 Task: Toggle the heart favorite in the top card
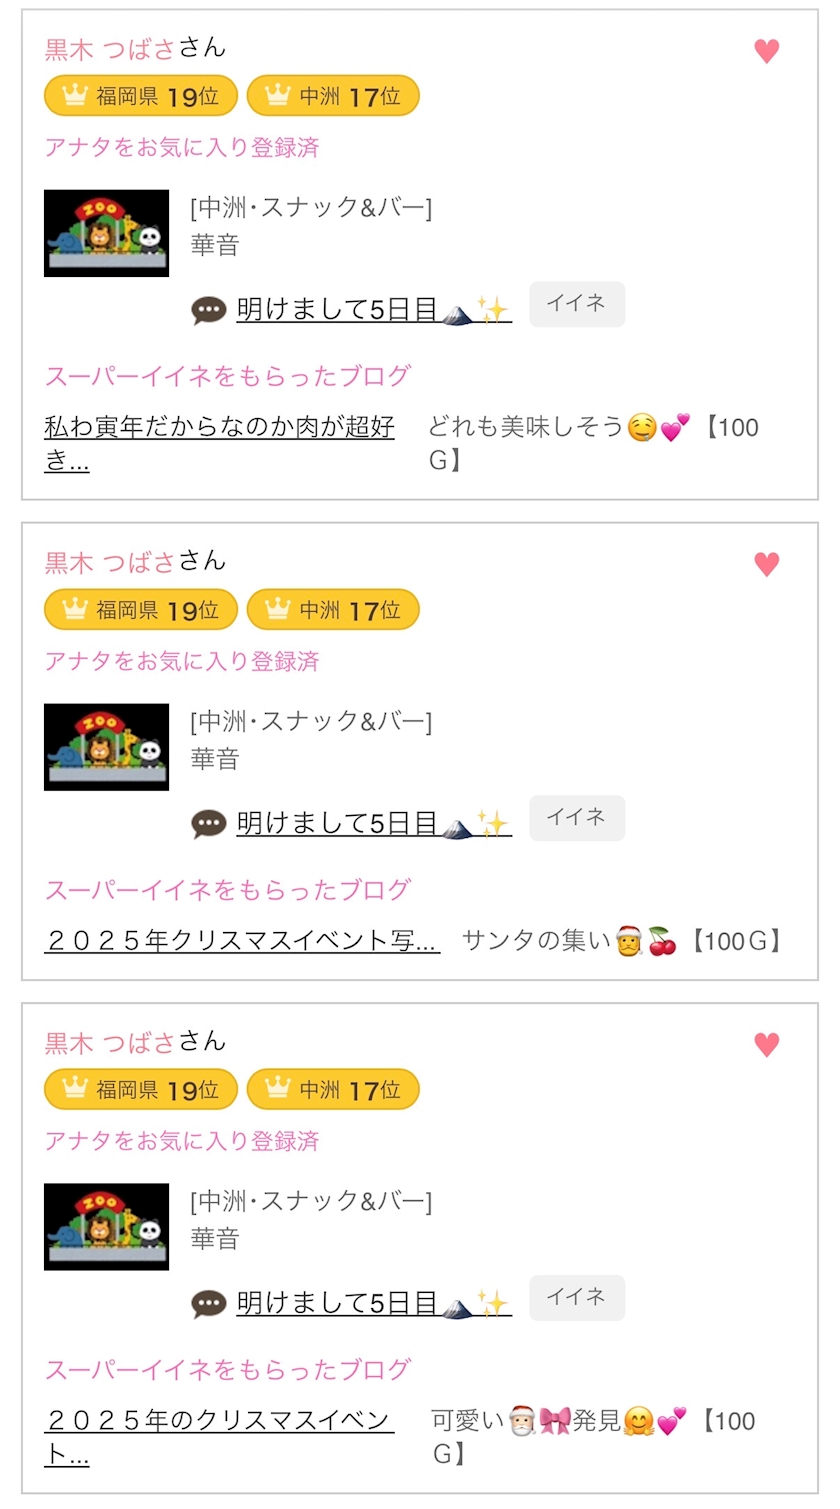coord(766,51)
